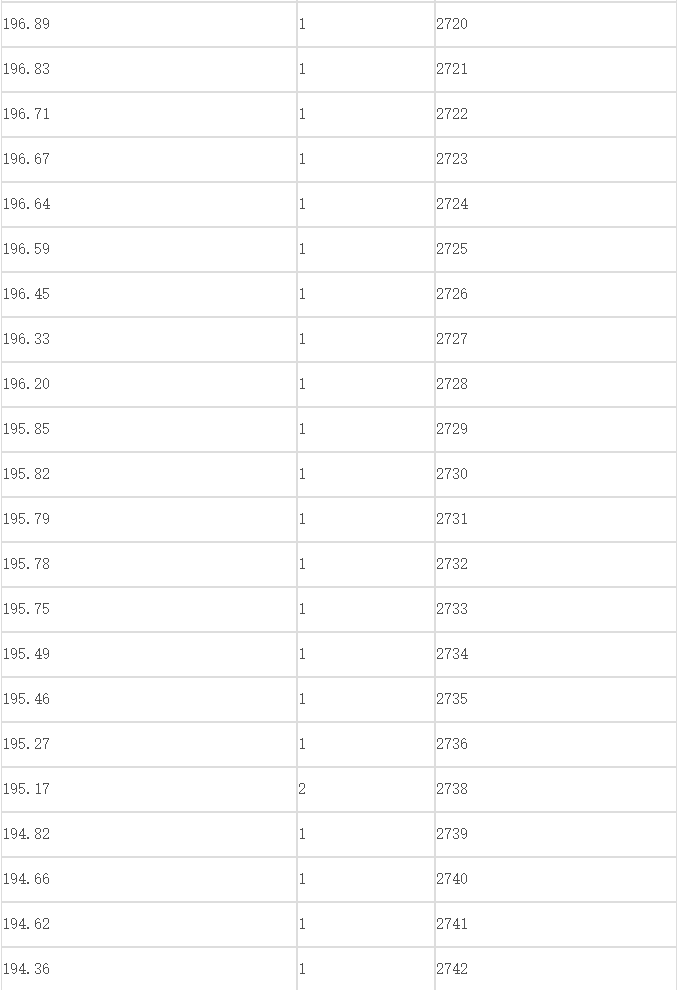This screenshot has width=678, height=990.
Task: Click the rank cell 2720
Action: click(556, 24)
